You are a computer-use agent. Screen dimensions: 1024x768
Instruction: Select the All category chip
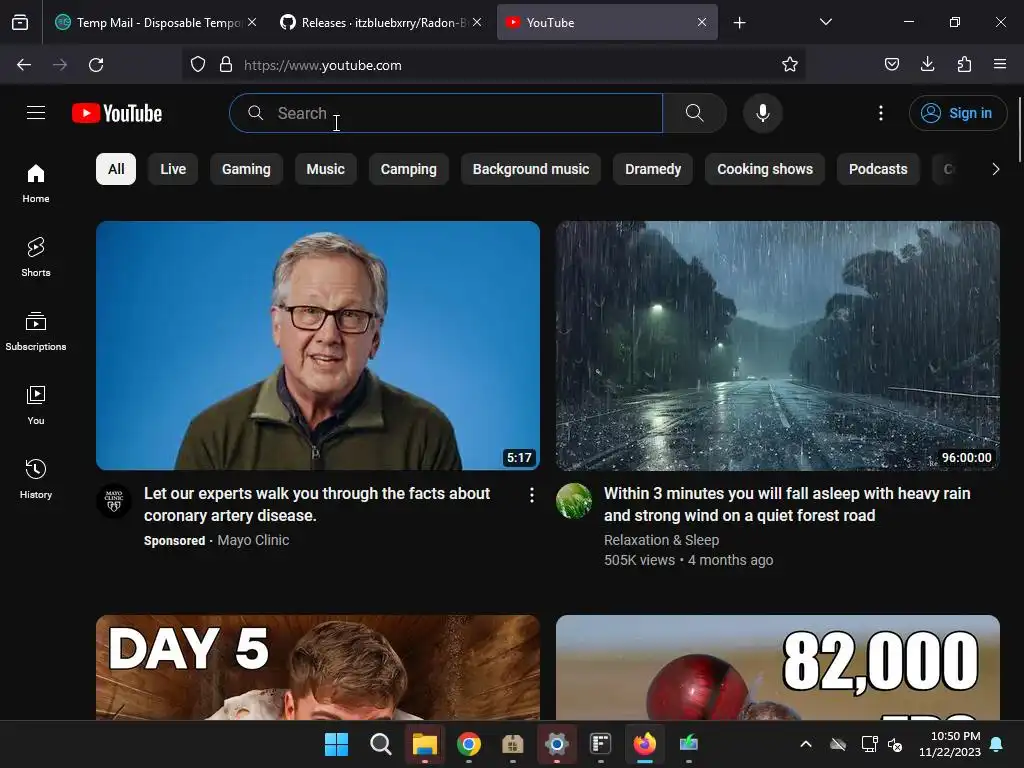coord(116,169)
